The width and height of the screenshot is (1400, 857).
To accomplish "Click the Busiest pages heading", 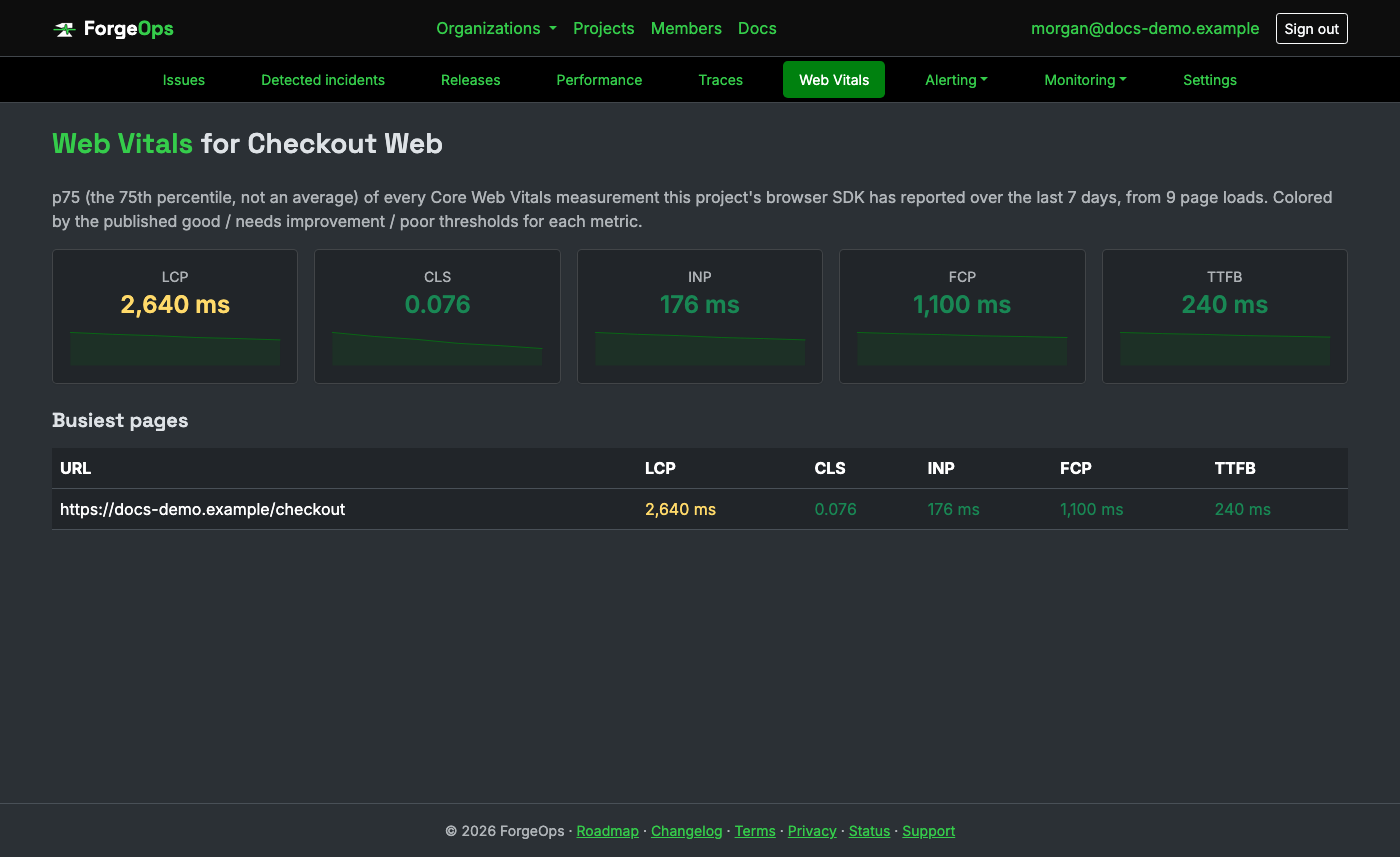I will [120, 421].
